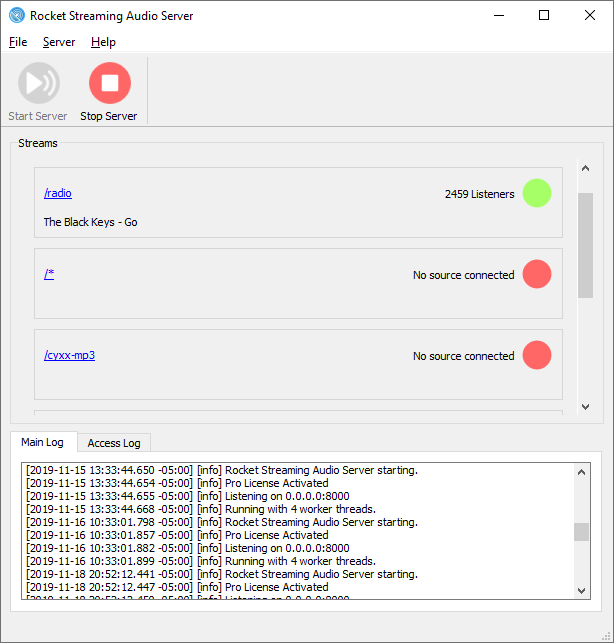Open the /cyxx-mp3 stream link
This screenshot has height=643, width=614.
tap(69, 355)
